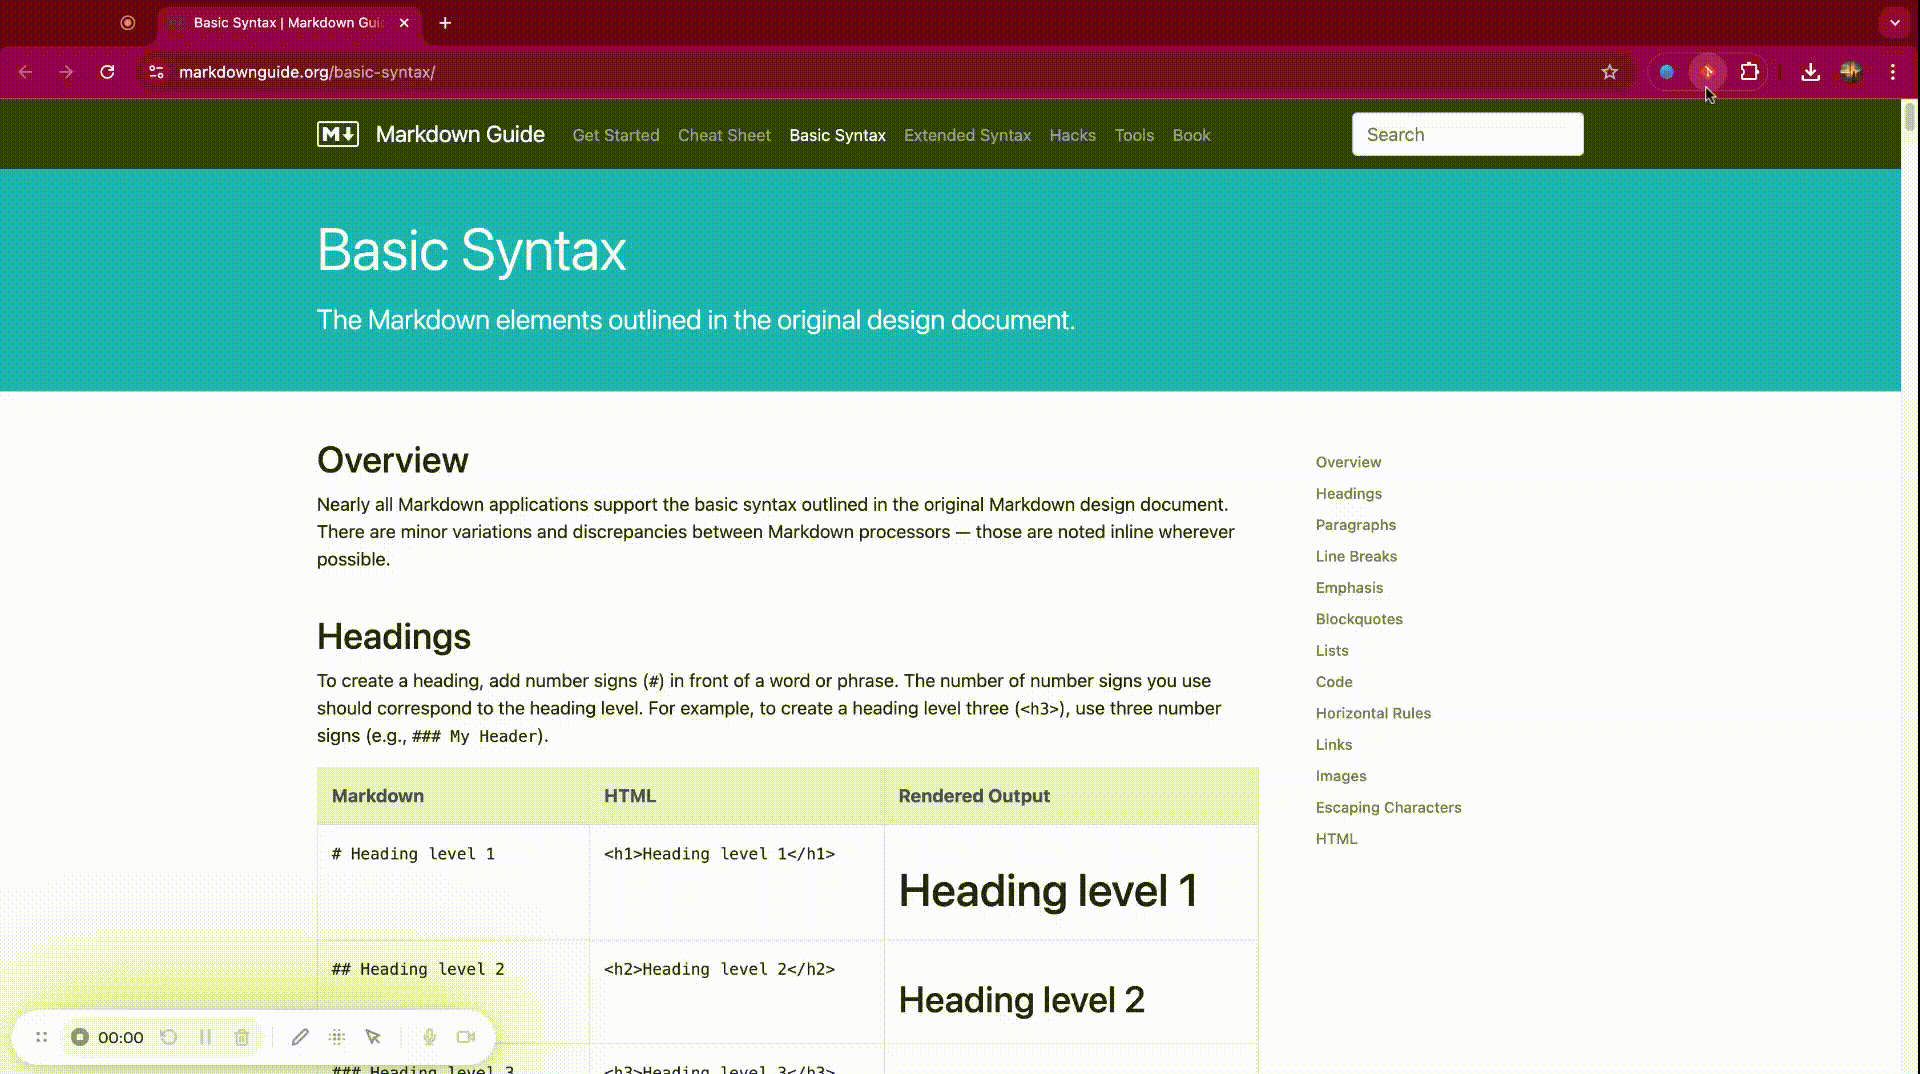Open a new tab with the plus icon

(x=445, y=22)
